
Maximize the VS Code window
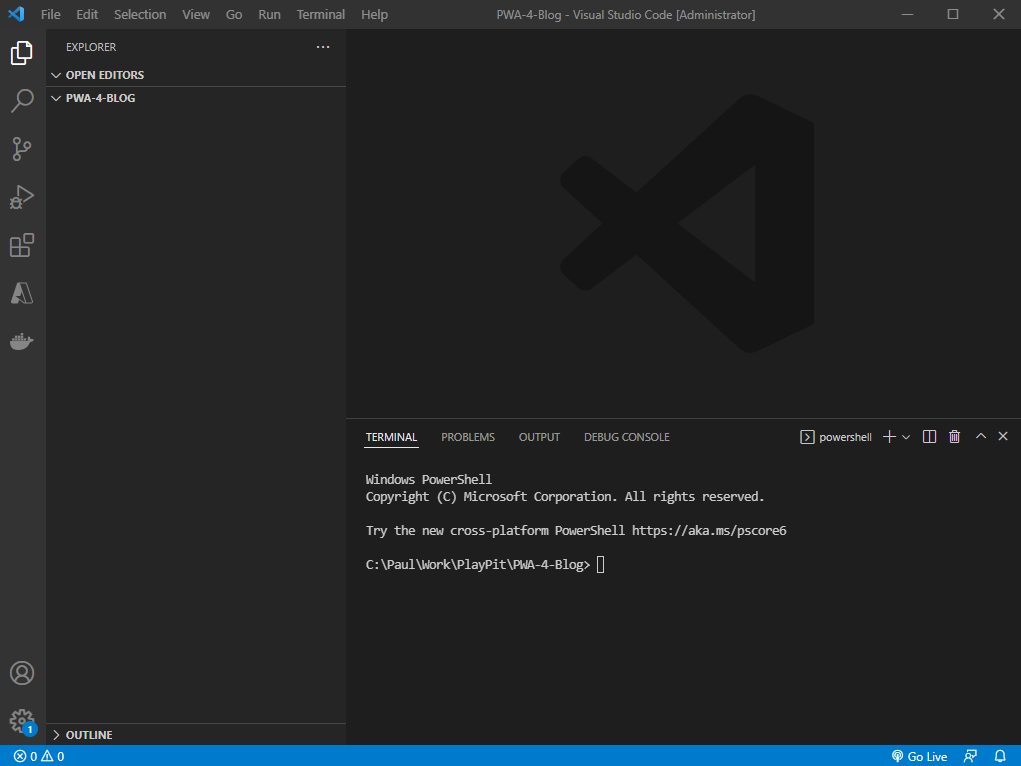pyautogui.click(x=953, y=14)
